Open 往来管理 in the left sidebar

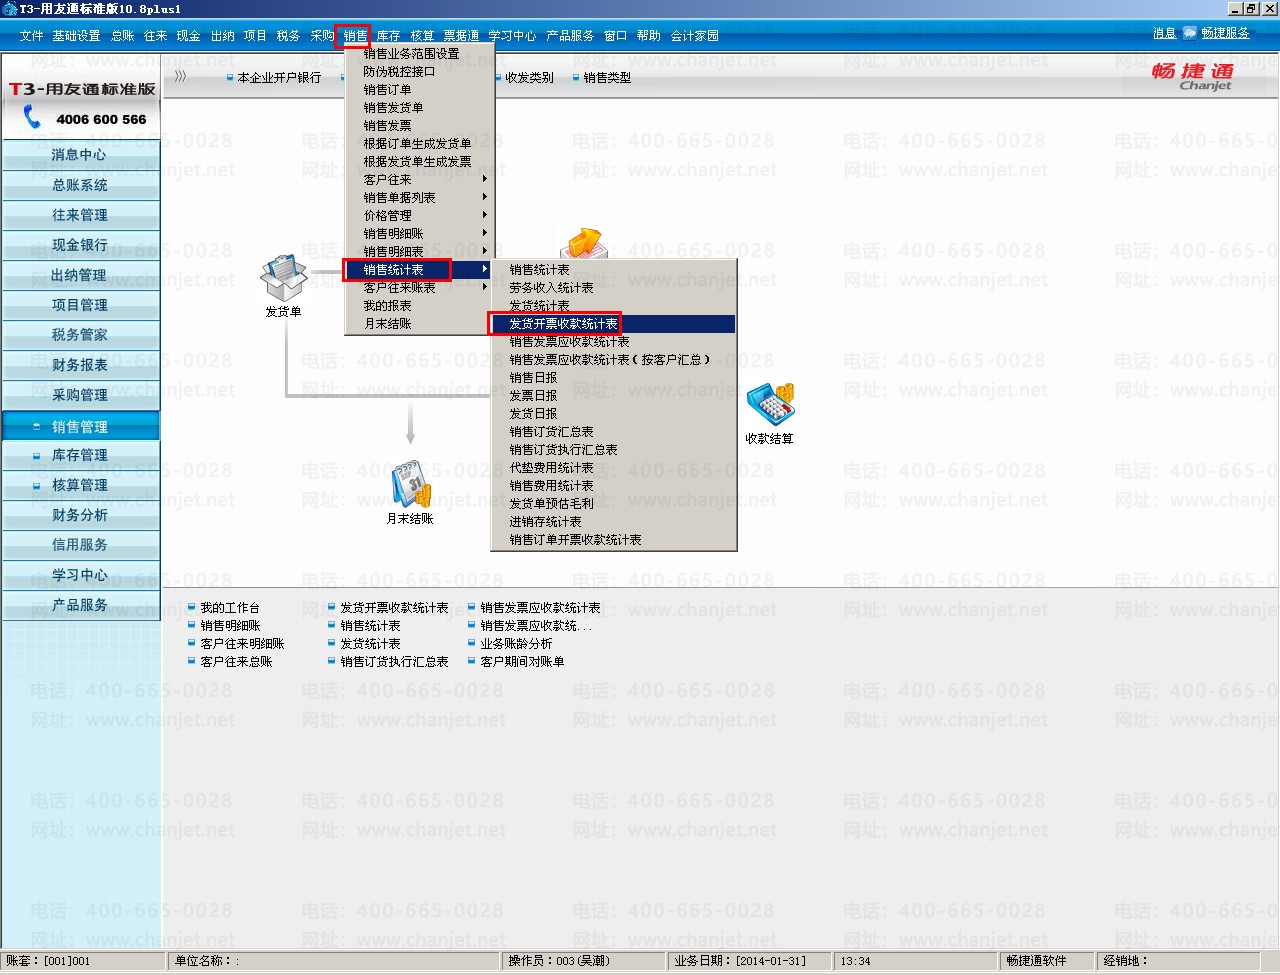tap(80, 215)
